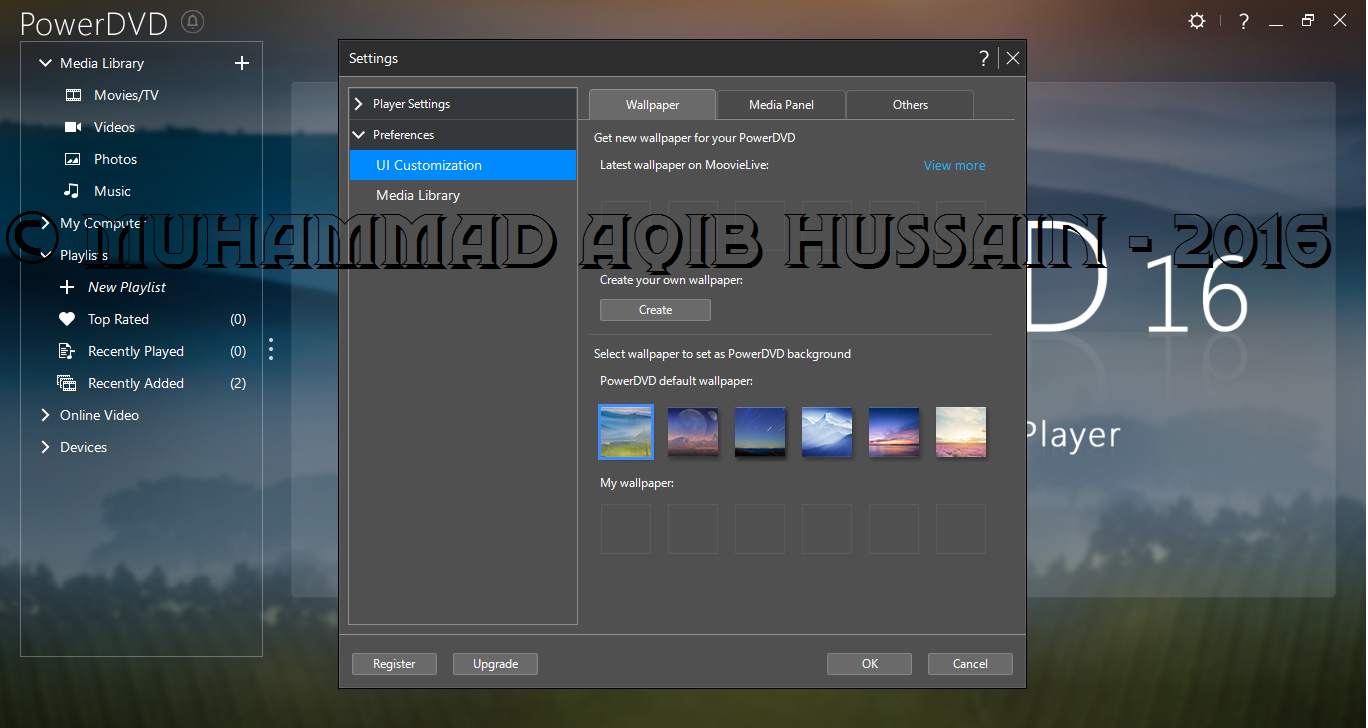This screenshot has height=728, width=1368.
Task: Confirm settings with OK button
Action: coord(869,664)
